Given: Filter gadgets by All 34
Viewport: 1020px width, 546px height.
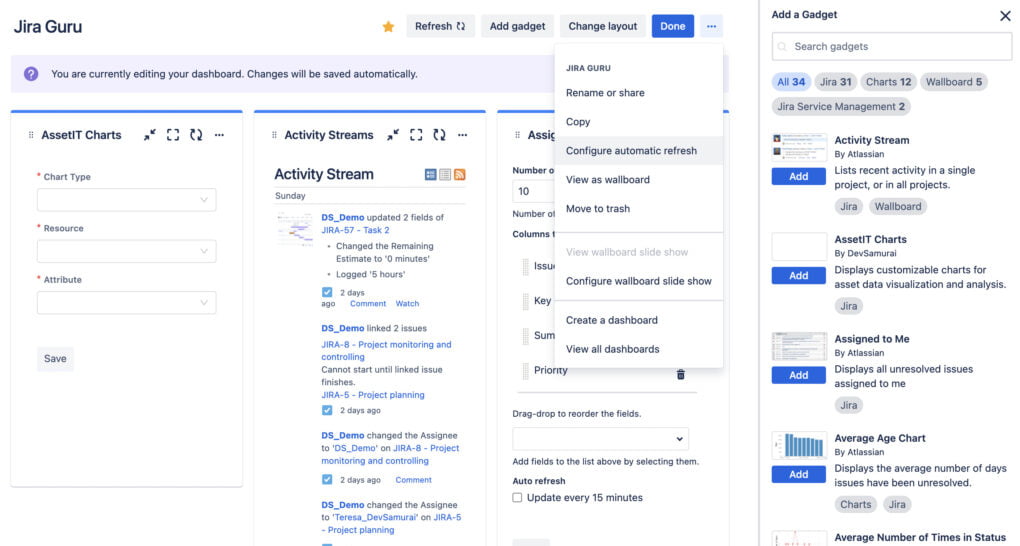Looking at the screenshot, I should [x=791, y=82].
